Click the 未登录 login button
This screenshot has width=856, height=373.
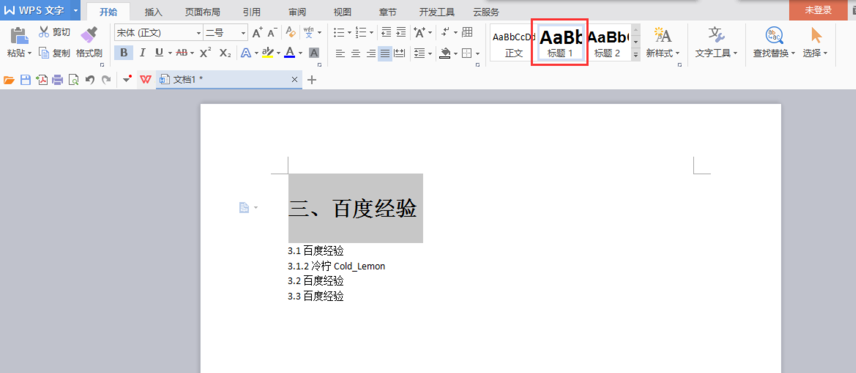point(818,10)
